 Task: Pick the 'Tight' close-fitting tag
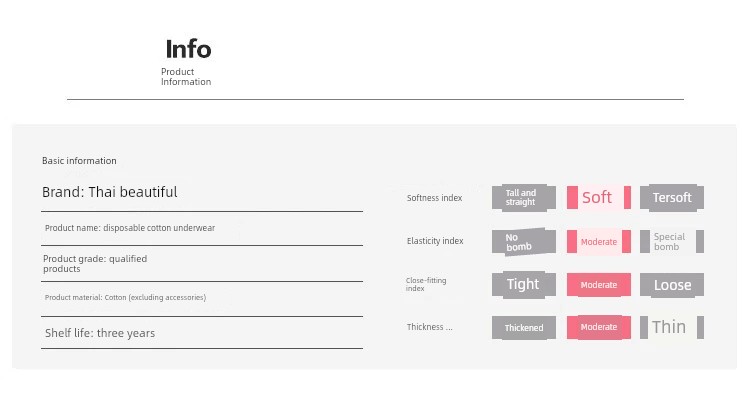click(524, 285)
